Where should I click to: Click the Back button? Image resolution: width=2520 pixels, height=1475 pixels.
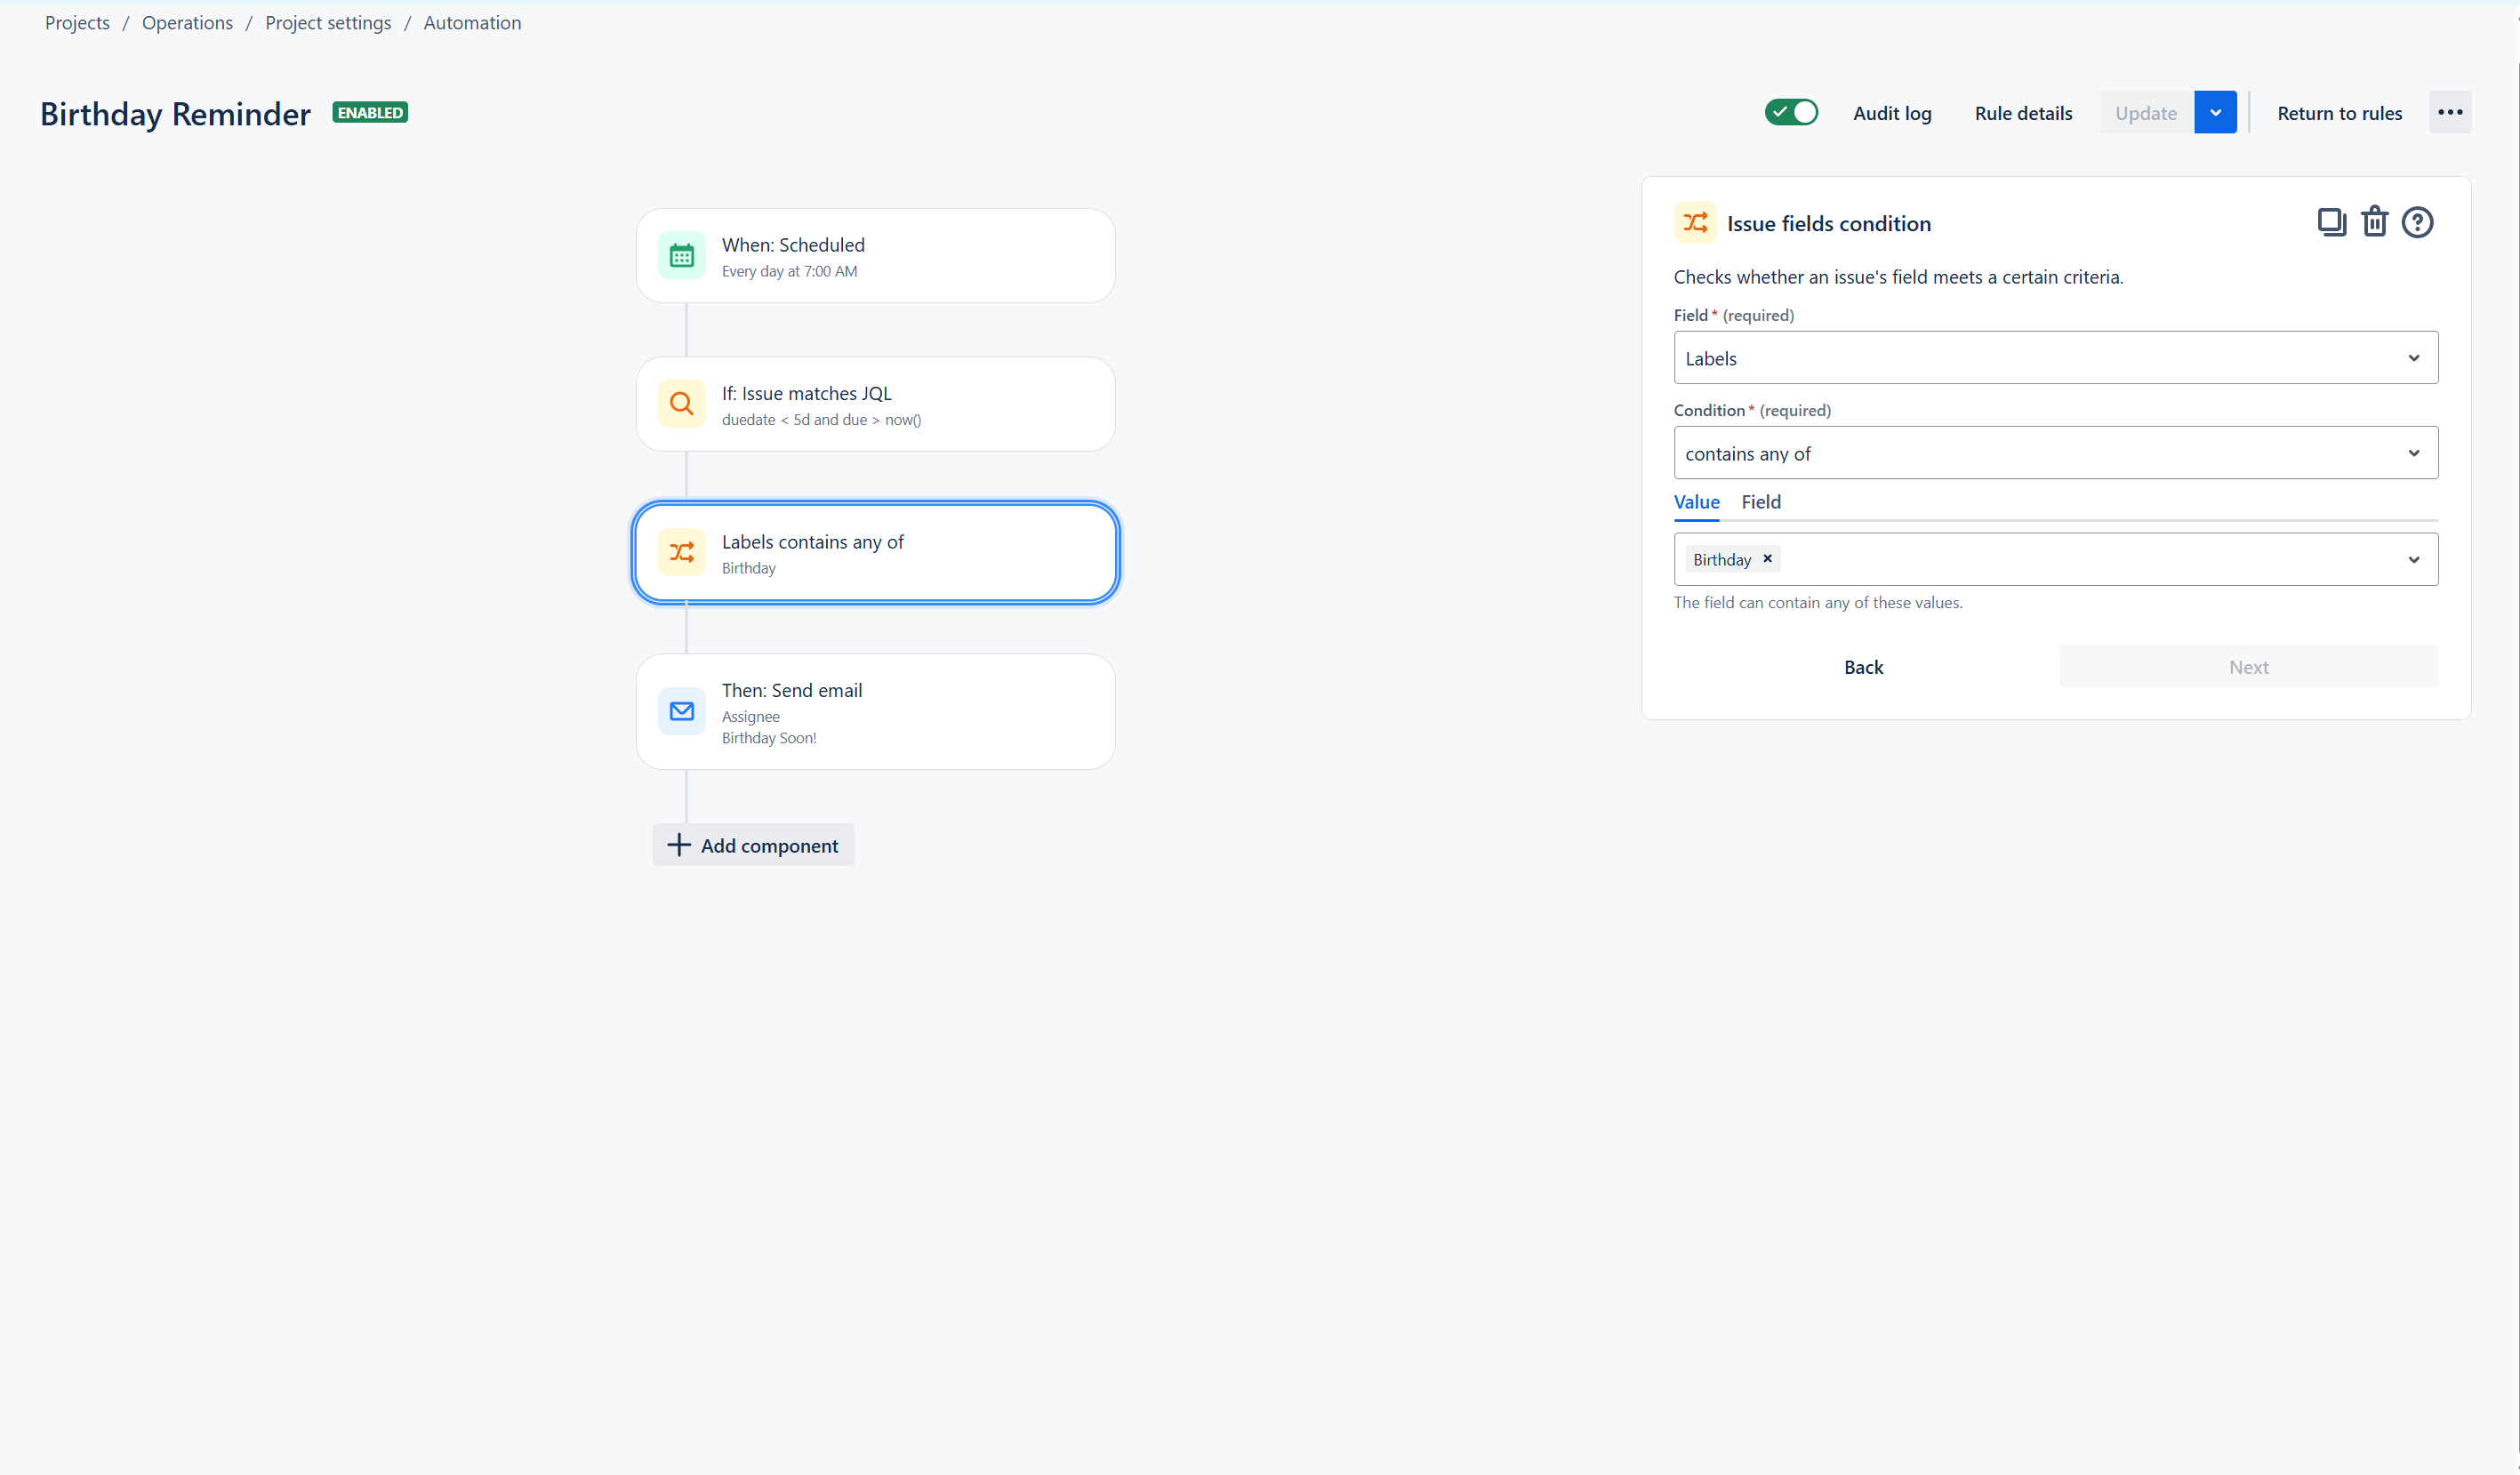pyautogui.click(x=1863, y=667)
